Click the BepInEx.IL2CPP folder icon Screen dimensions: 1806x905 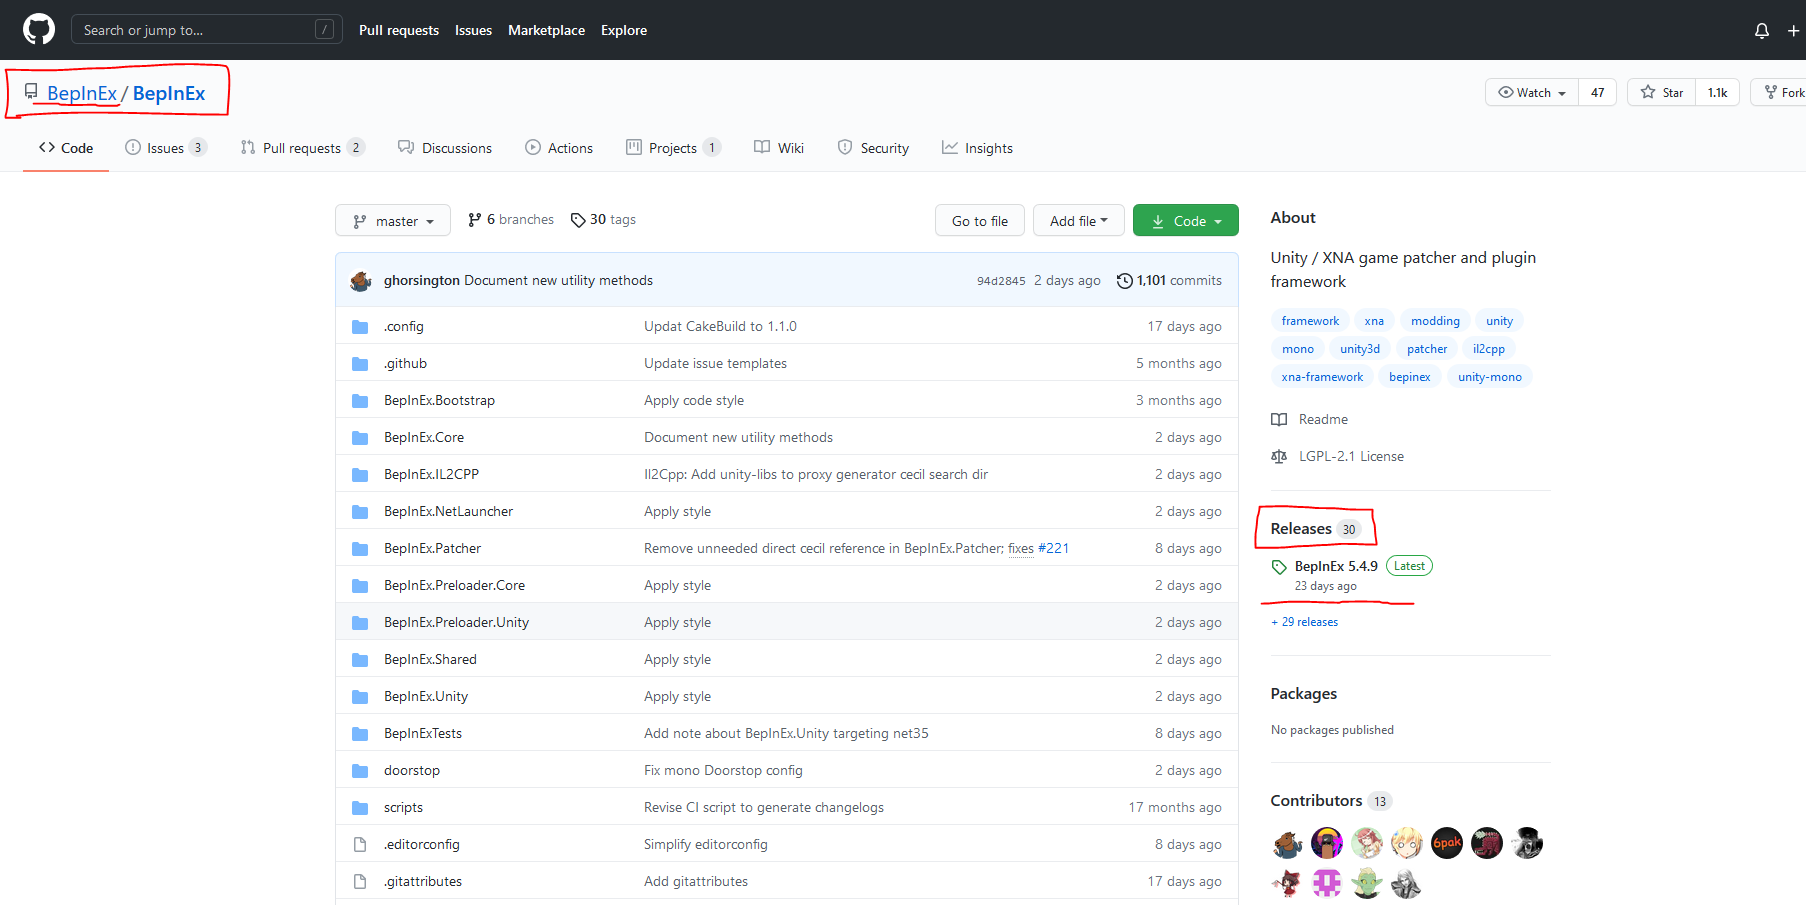[x=360, y=475]
